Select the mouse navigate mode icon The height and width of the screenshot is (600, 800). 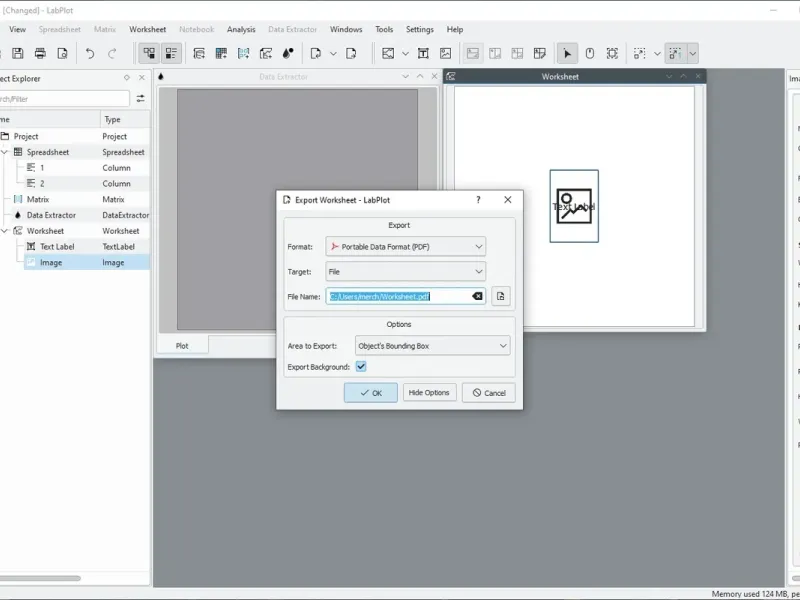(x=590, y=54)
